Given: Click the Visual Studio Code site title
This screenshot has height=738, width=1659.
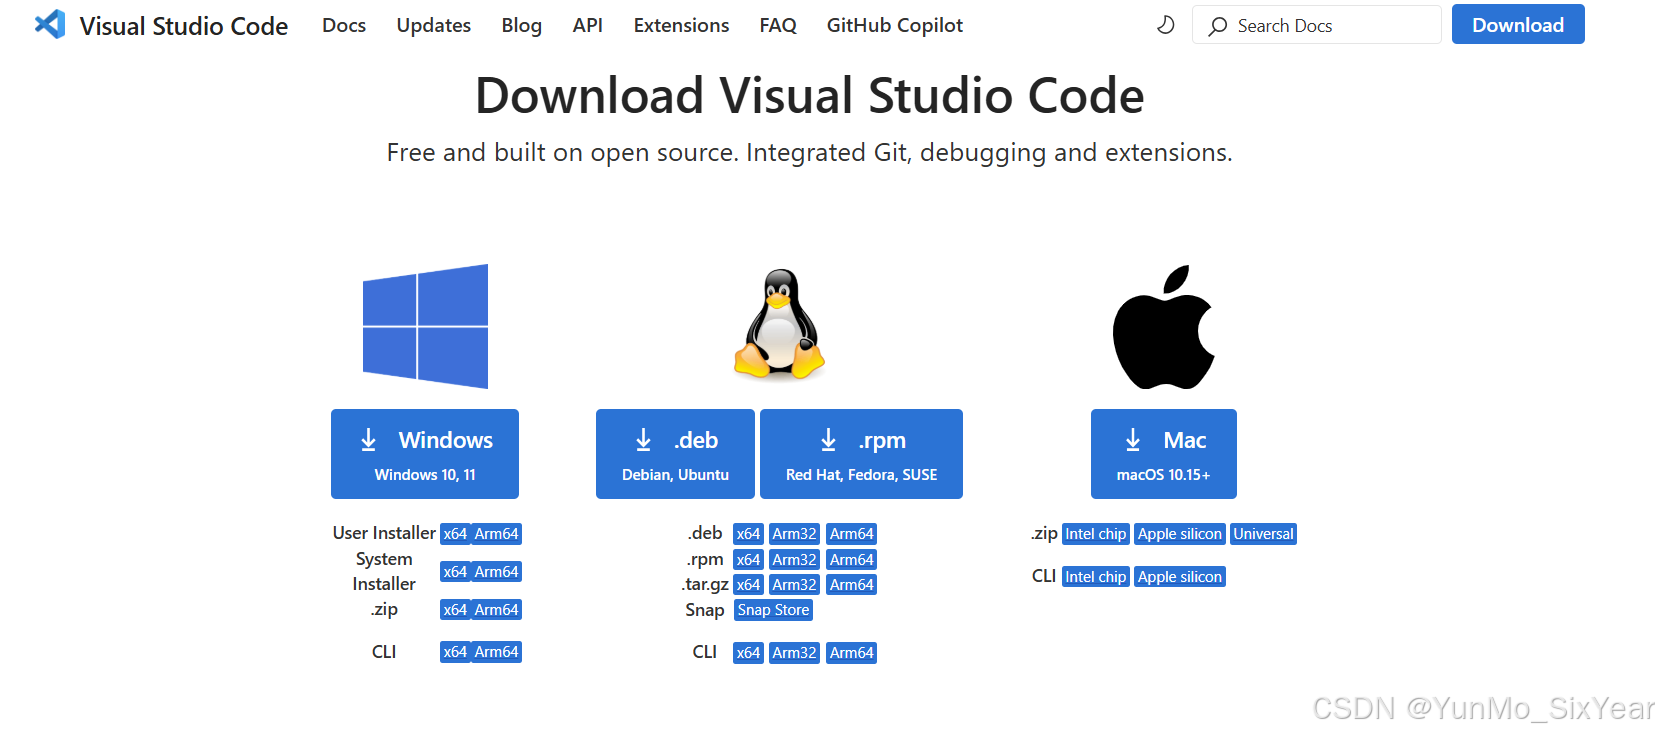Looking at the screenshot, I should pos(184,26).
